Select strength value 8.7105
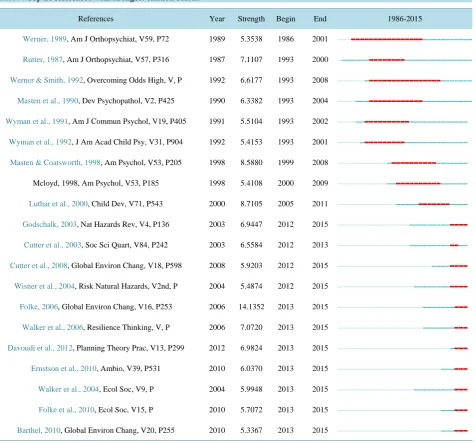The image size is (476, 443). pos(251,204)
